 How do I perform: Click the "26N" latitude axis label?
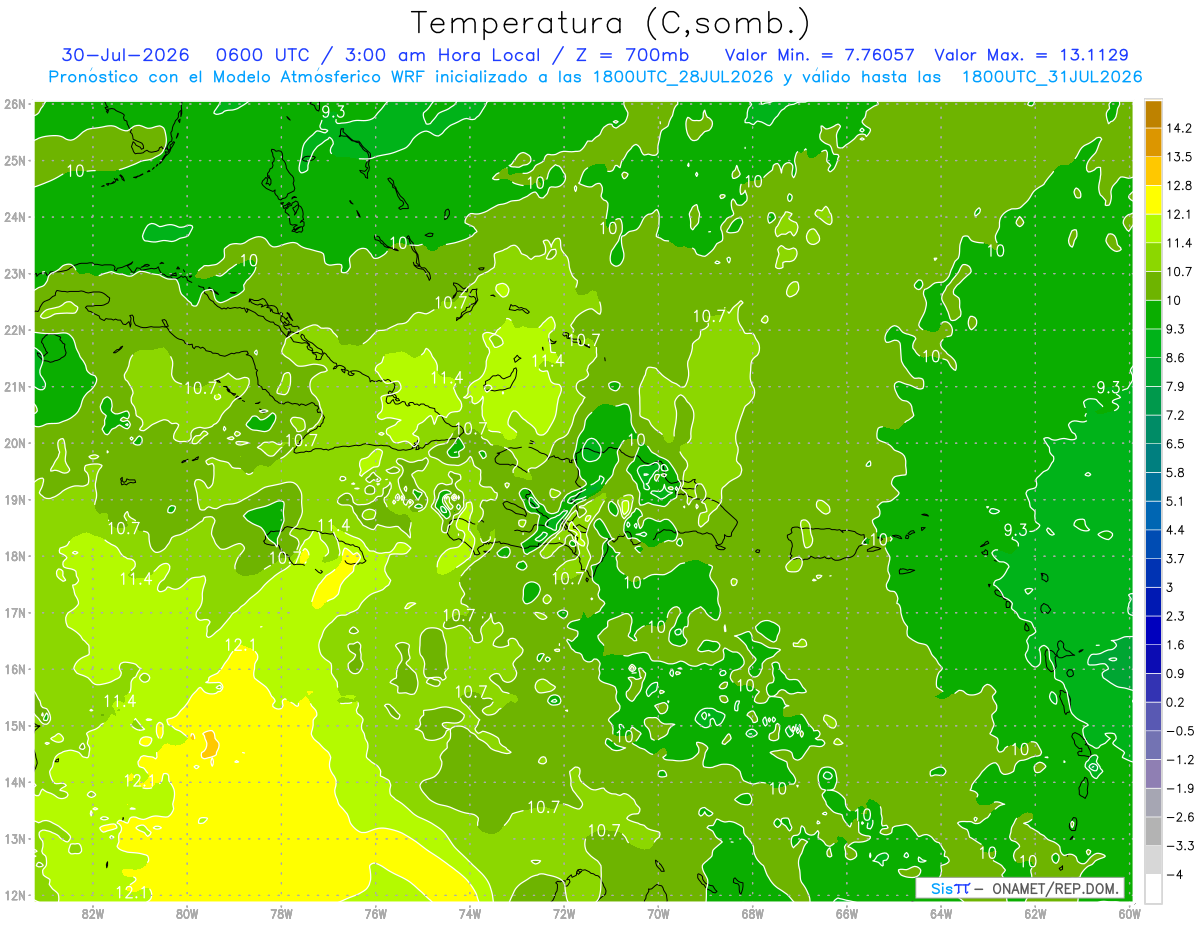(x=15, y=104)
